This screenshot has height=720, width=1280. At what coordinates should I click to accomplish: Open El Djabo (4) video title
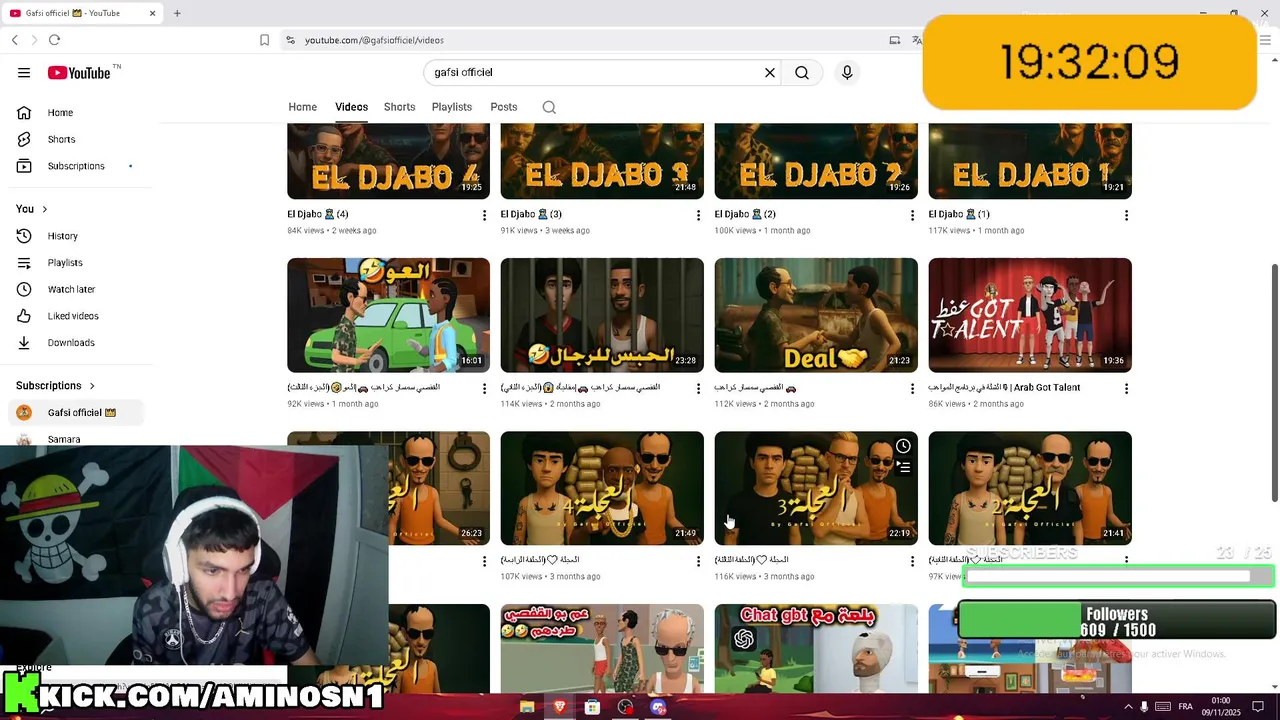318,214
